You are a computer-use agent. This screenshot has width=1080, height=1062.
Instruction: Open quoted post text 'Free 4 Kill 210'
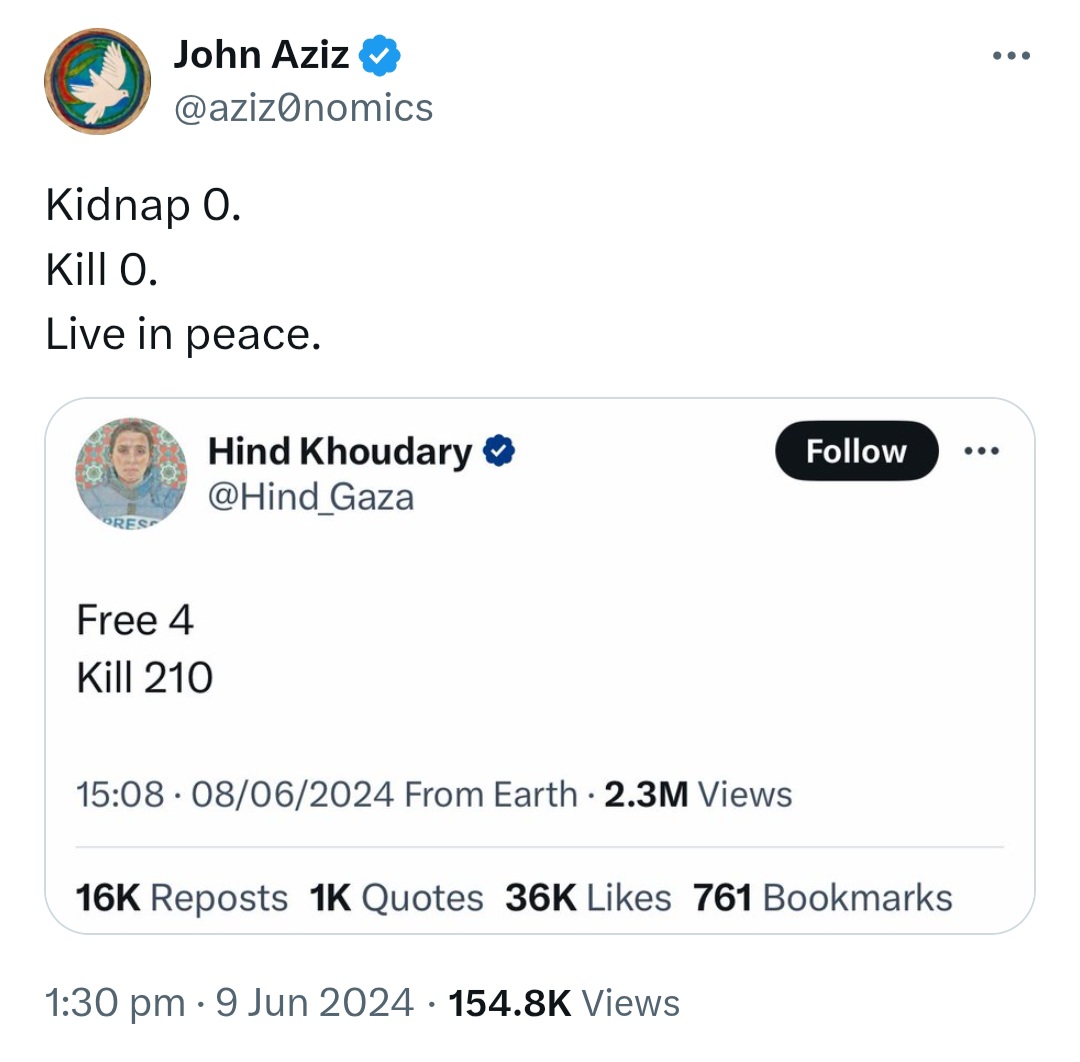point(145,648)
